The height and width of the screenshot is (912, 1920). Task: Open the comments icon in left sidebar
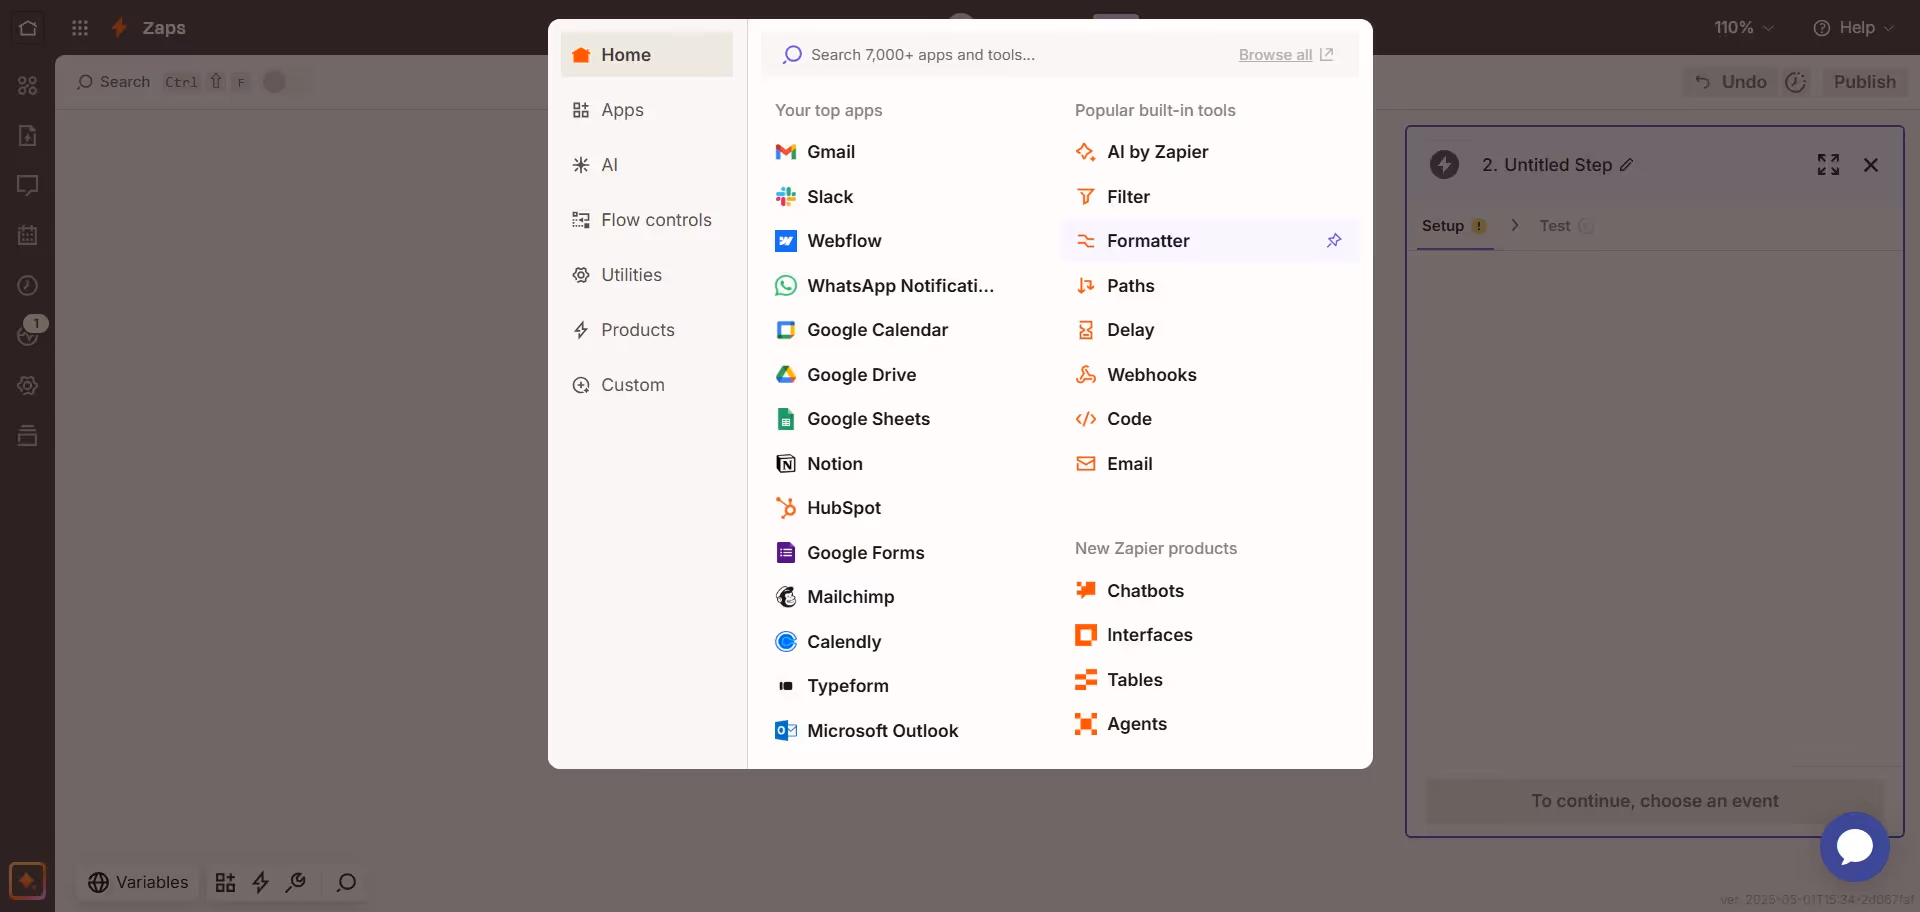tap(28, 186)
